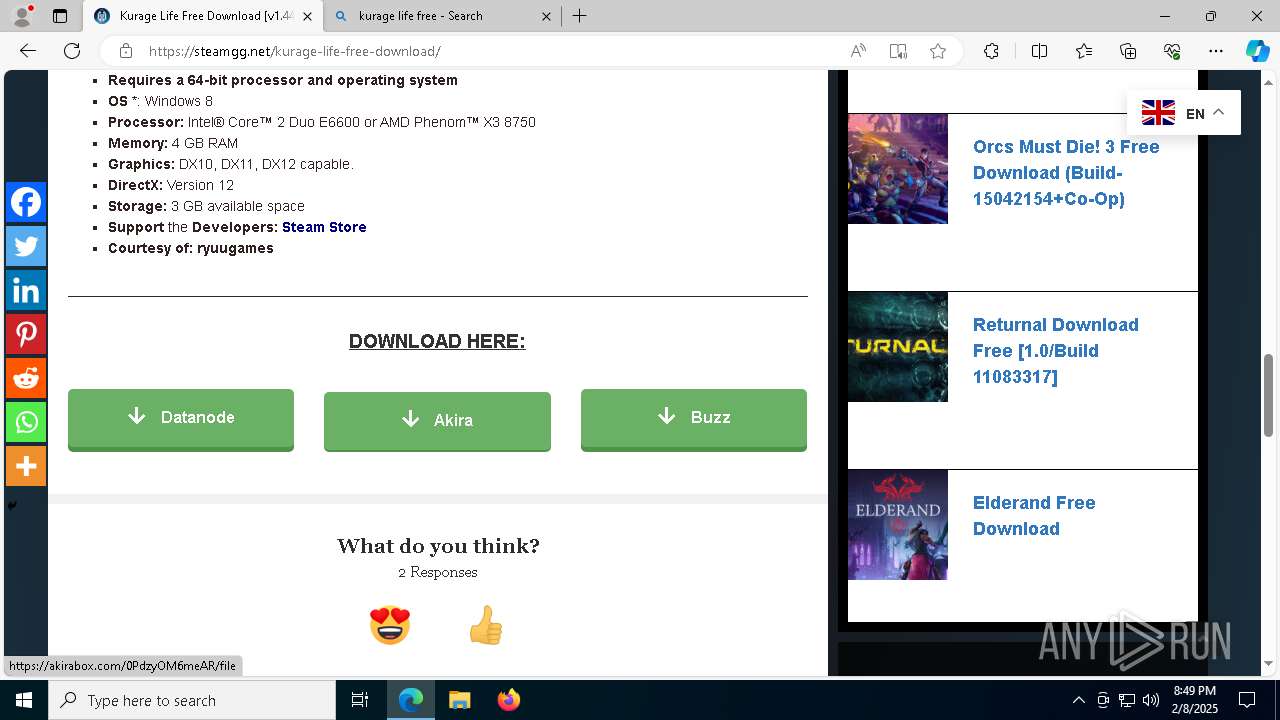Screen dimensions: 1280x720
Task: View site information lock icon
Action: (x=125, y=51)
